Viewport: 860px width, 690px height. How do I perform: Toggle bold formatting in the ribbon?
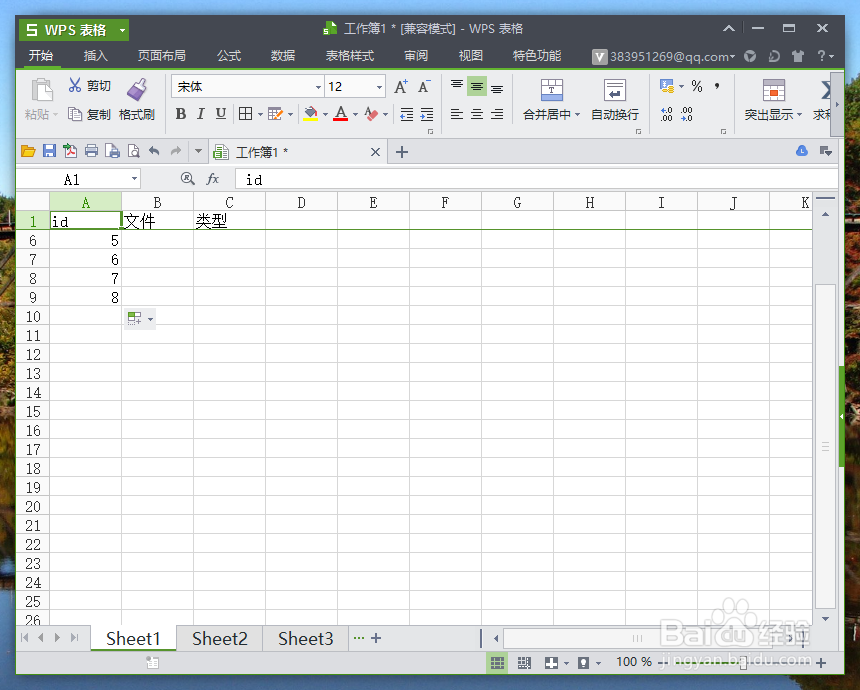(180, 114)
